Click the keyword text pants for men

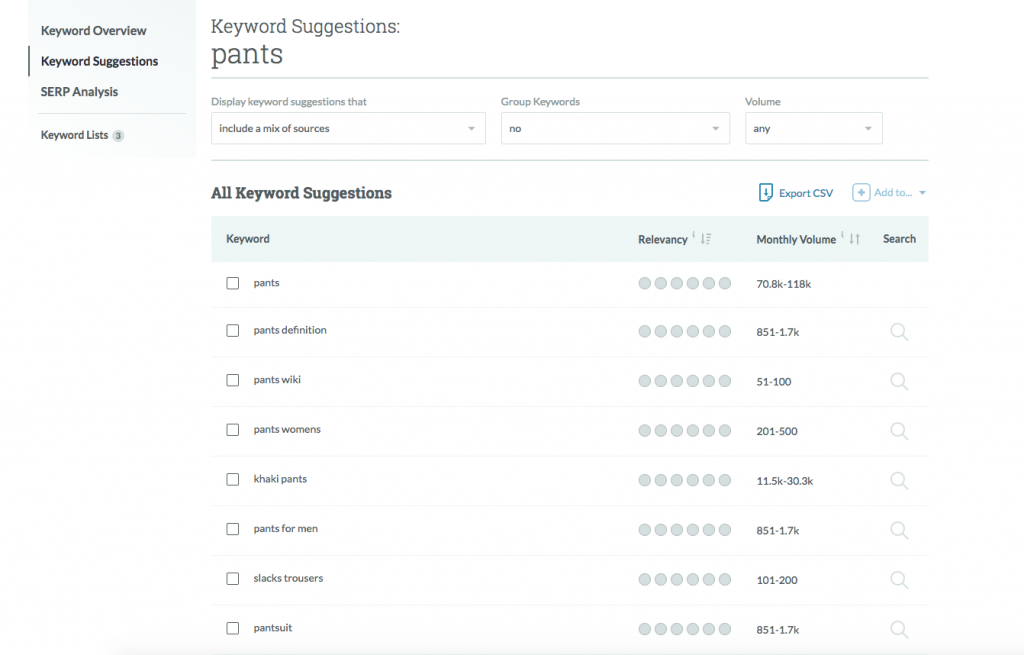[x=286, y=528]
